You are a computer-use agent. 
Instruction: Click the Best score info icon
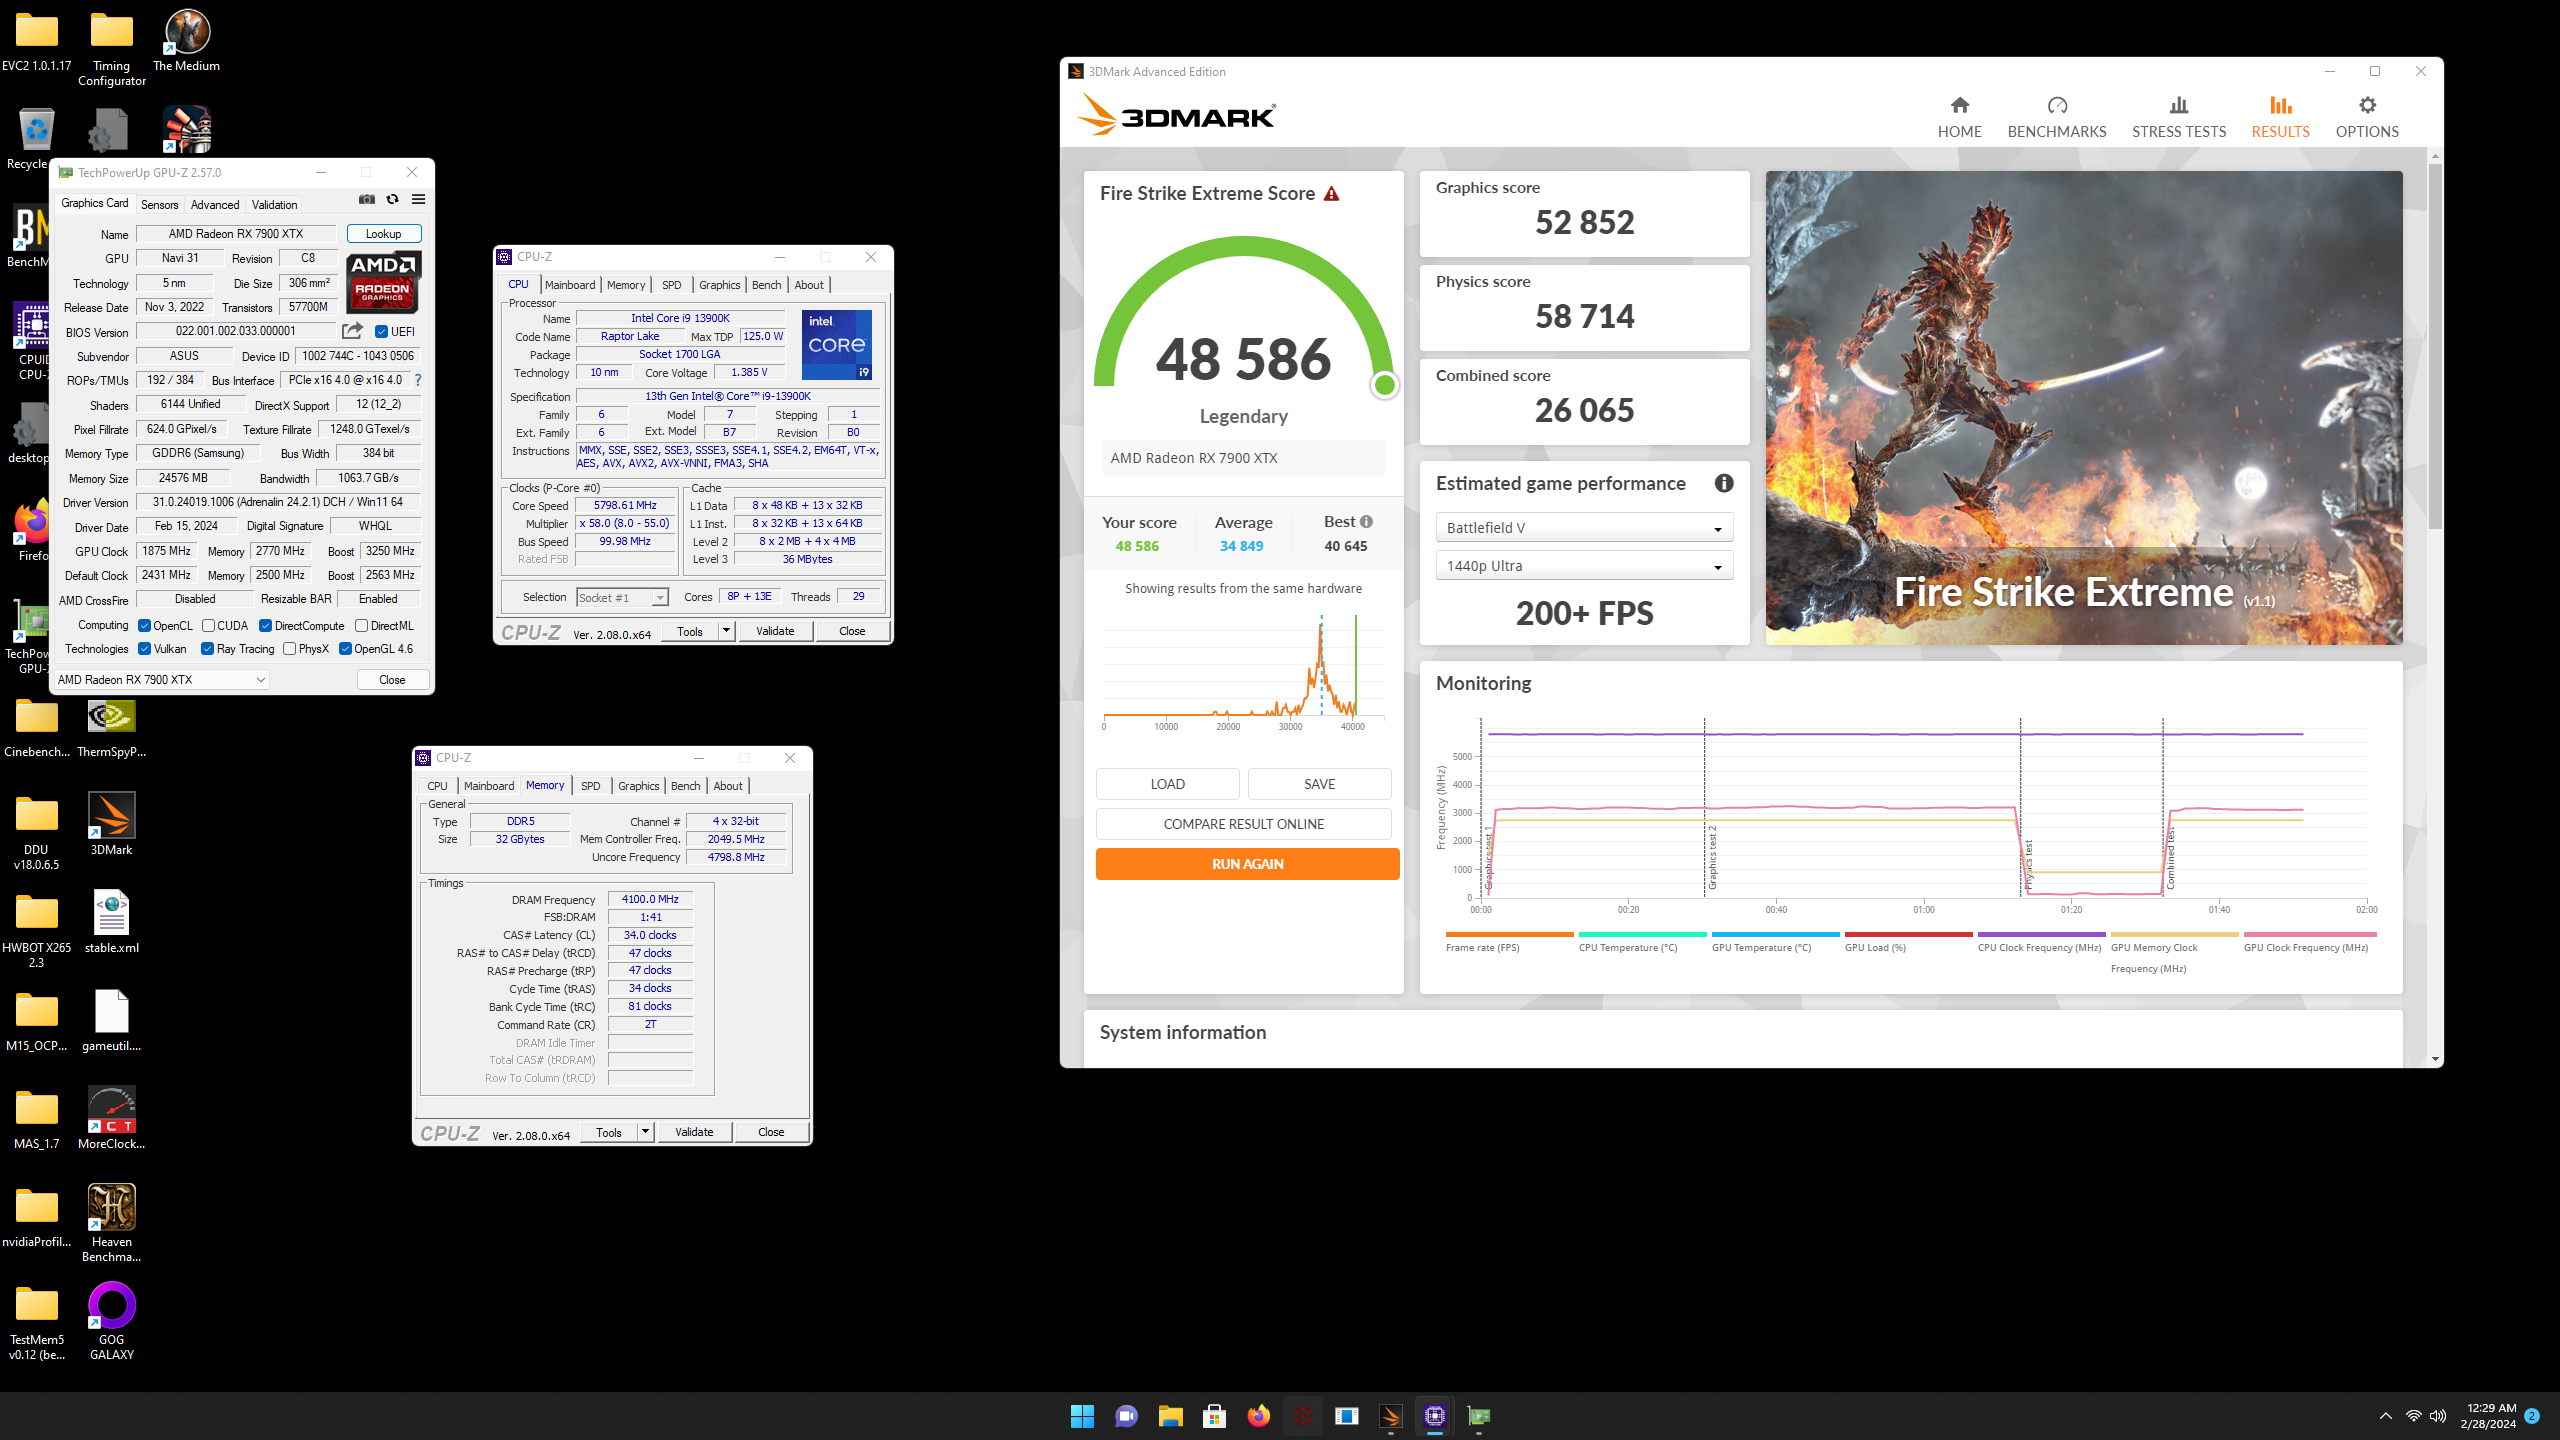[1366, 522]
